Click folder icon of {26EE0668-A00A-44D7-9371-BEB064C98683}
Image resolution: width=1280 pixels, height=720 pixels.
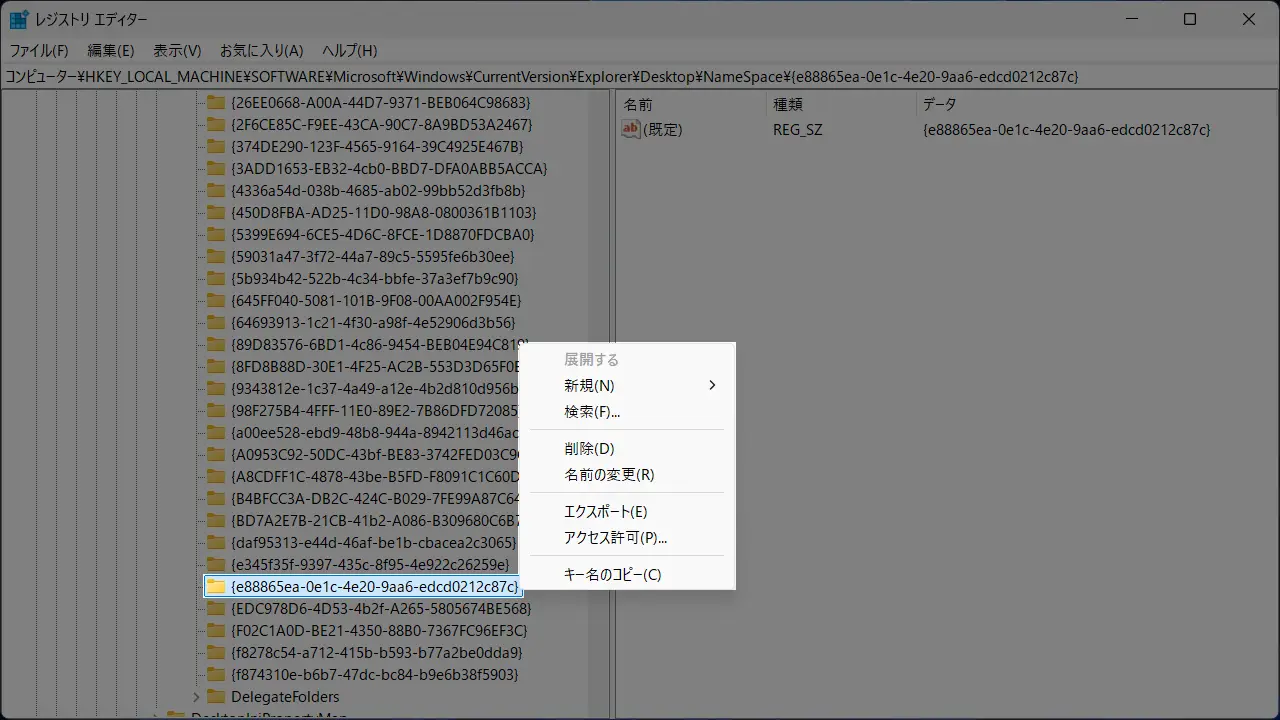216,102
